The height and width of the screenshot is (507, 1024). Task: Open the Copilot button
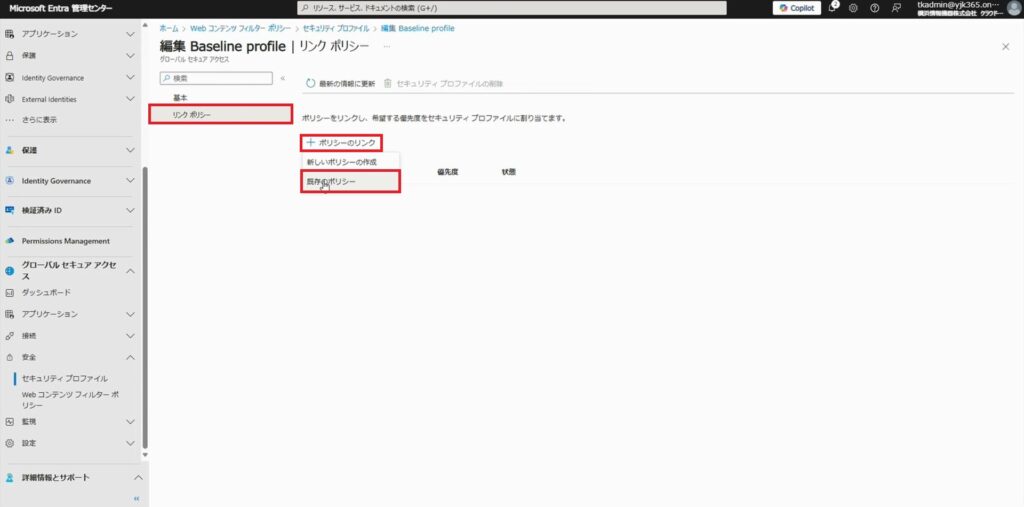[x=796, y=8]
